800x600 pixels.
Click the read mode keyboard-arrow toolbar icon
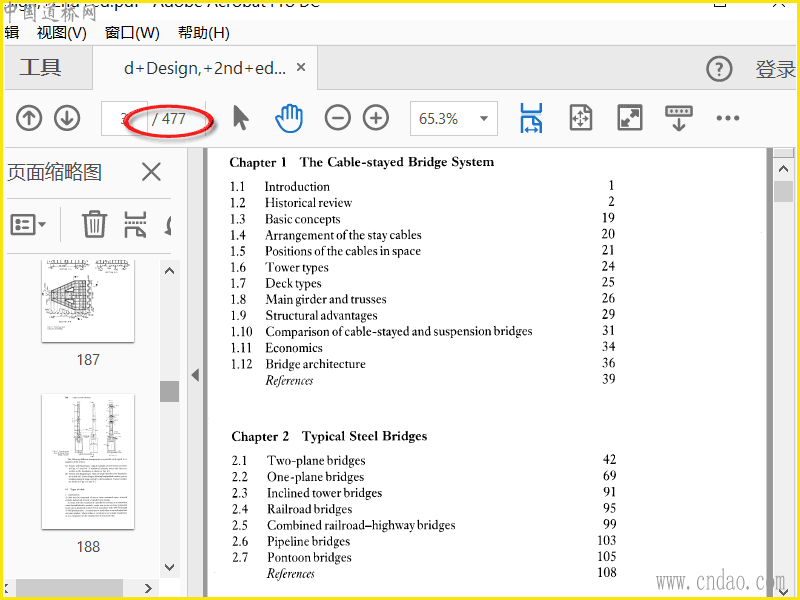point(679,118)
